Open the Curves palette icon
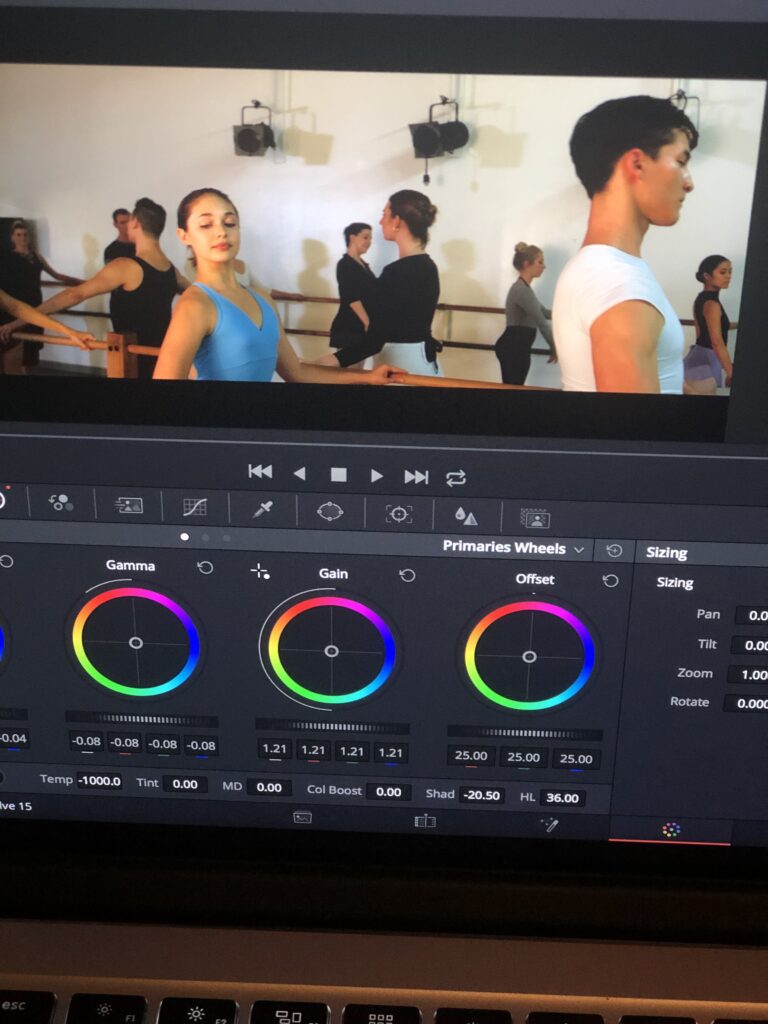 pos(195,507)
